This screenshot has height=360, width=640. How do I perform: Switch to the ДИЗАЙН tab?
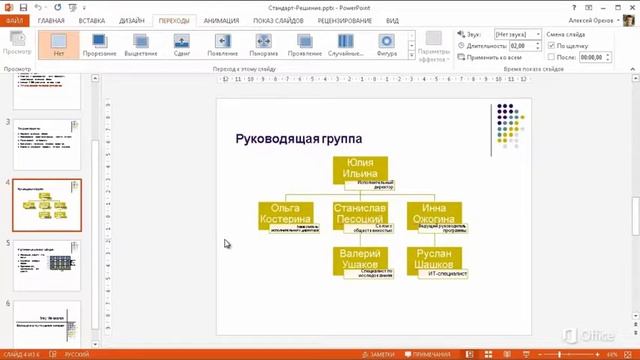tap(131, 20)
